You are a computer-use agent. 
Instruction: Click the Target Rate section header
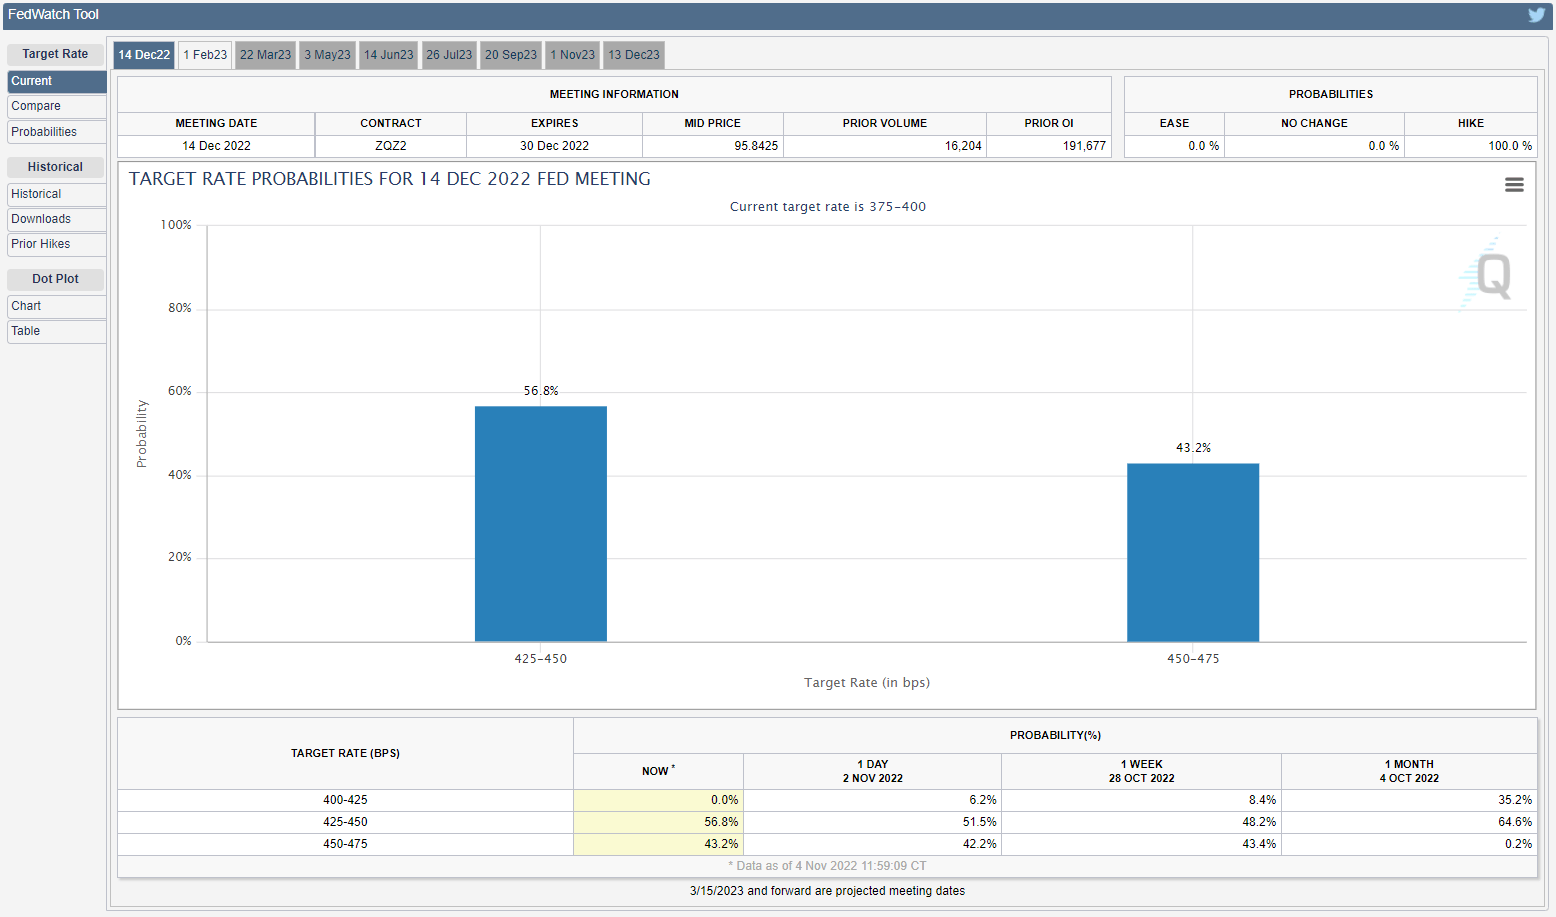pyautogui.click(x=55, y=54)
